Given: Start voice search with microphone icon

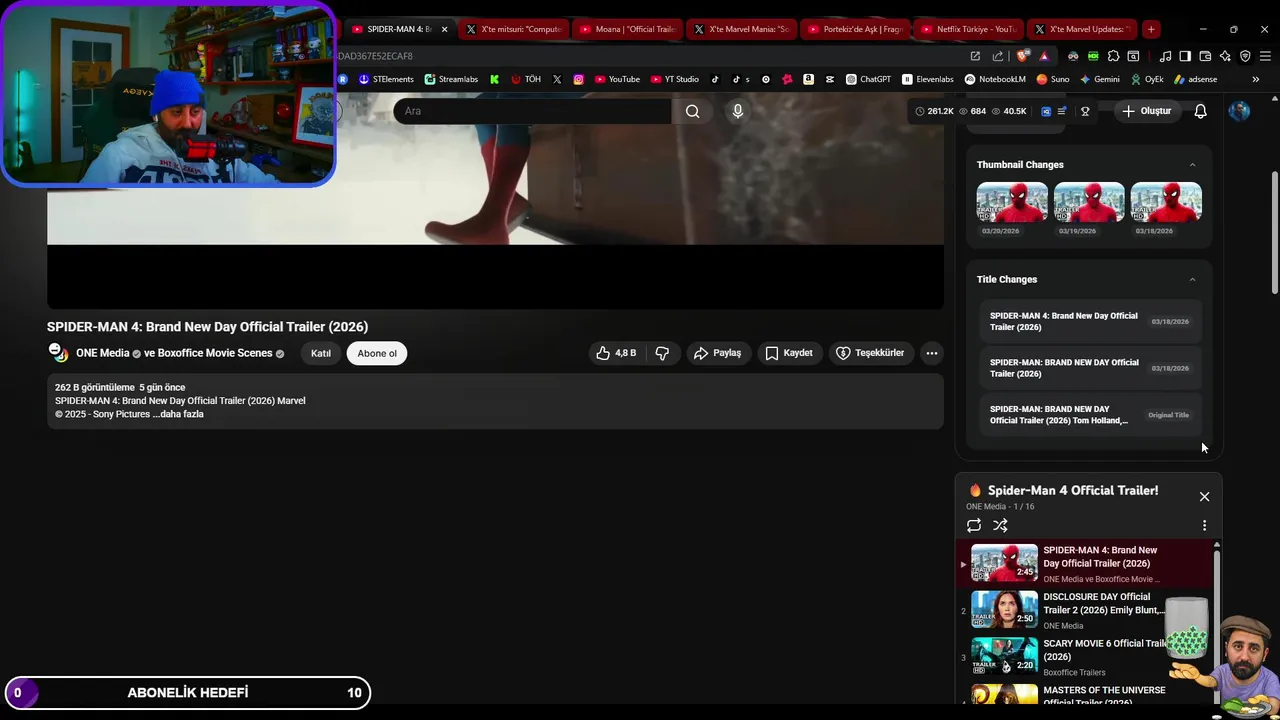Looking at the screenshot, I should click(738, 111).
